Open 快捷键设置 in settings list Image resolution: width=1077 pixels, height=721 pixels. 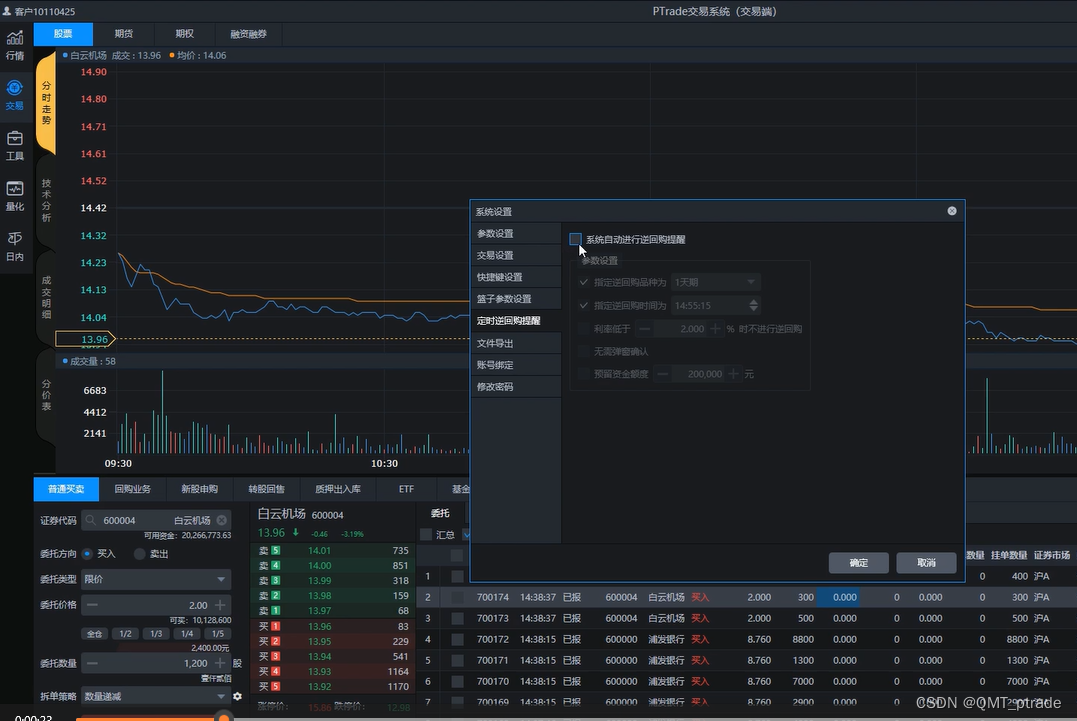(x=516, y=277)
